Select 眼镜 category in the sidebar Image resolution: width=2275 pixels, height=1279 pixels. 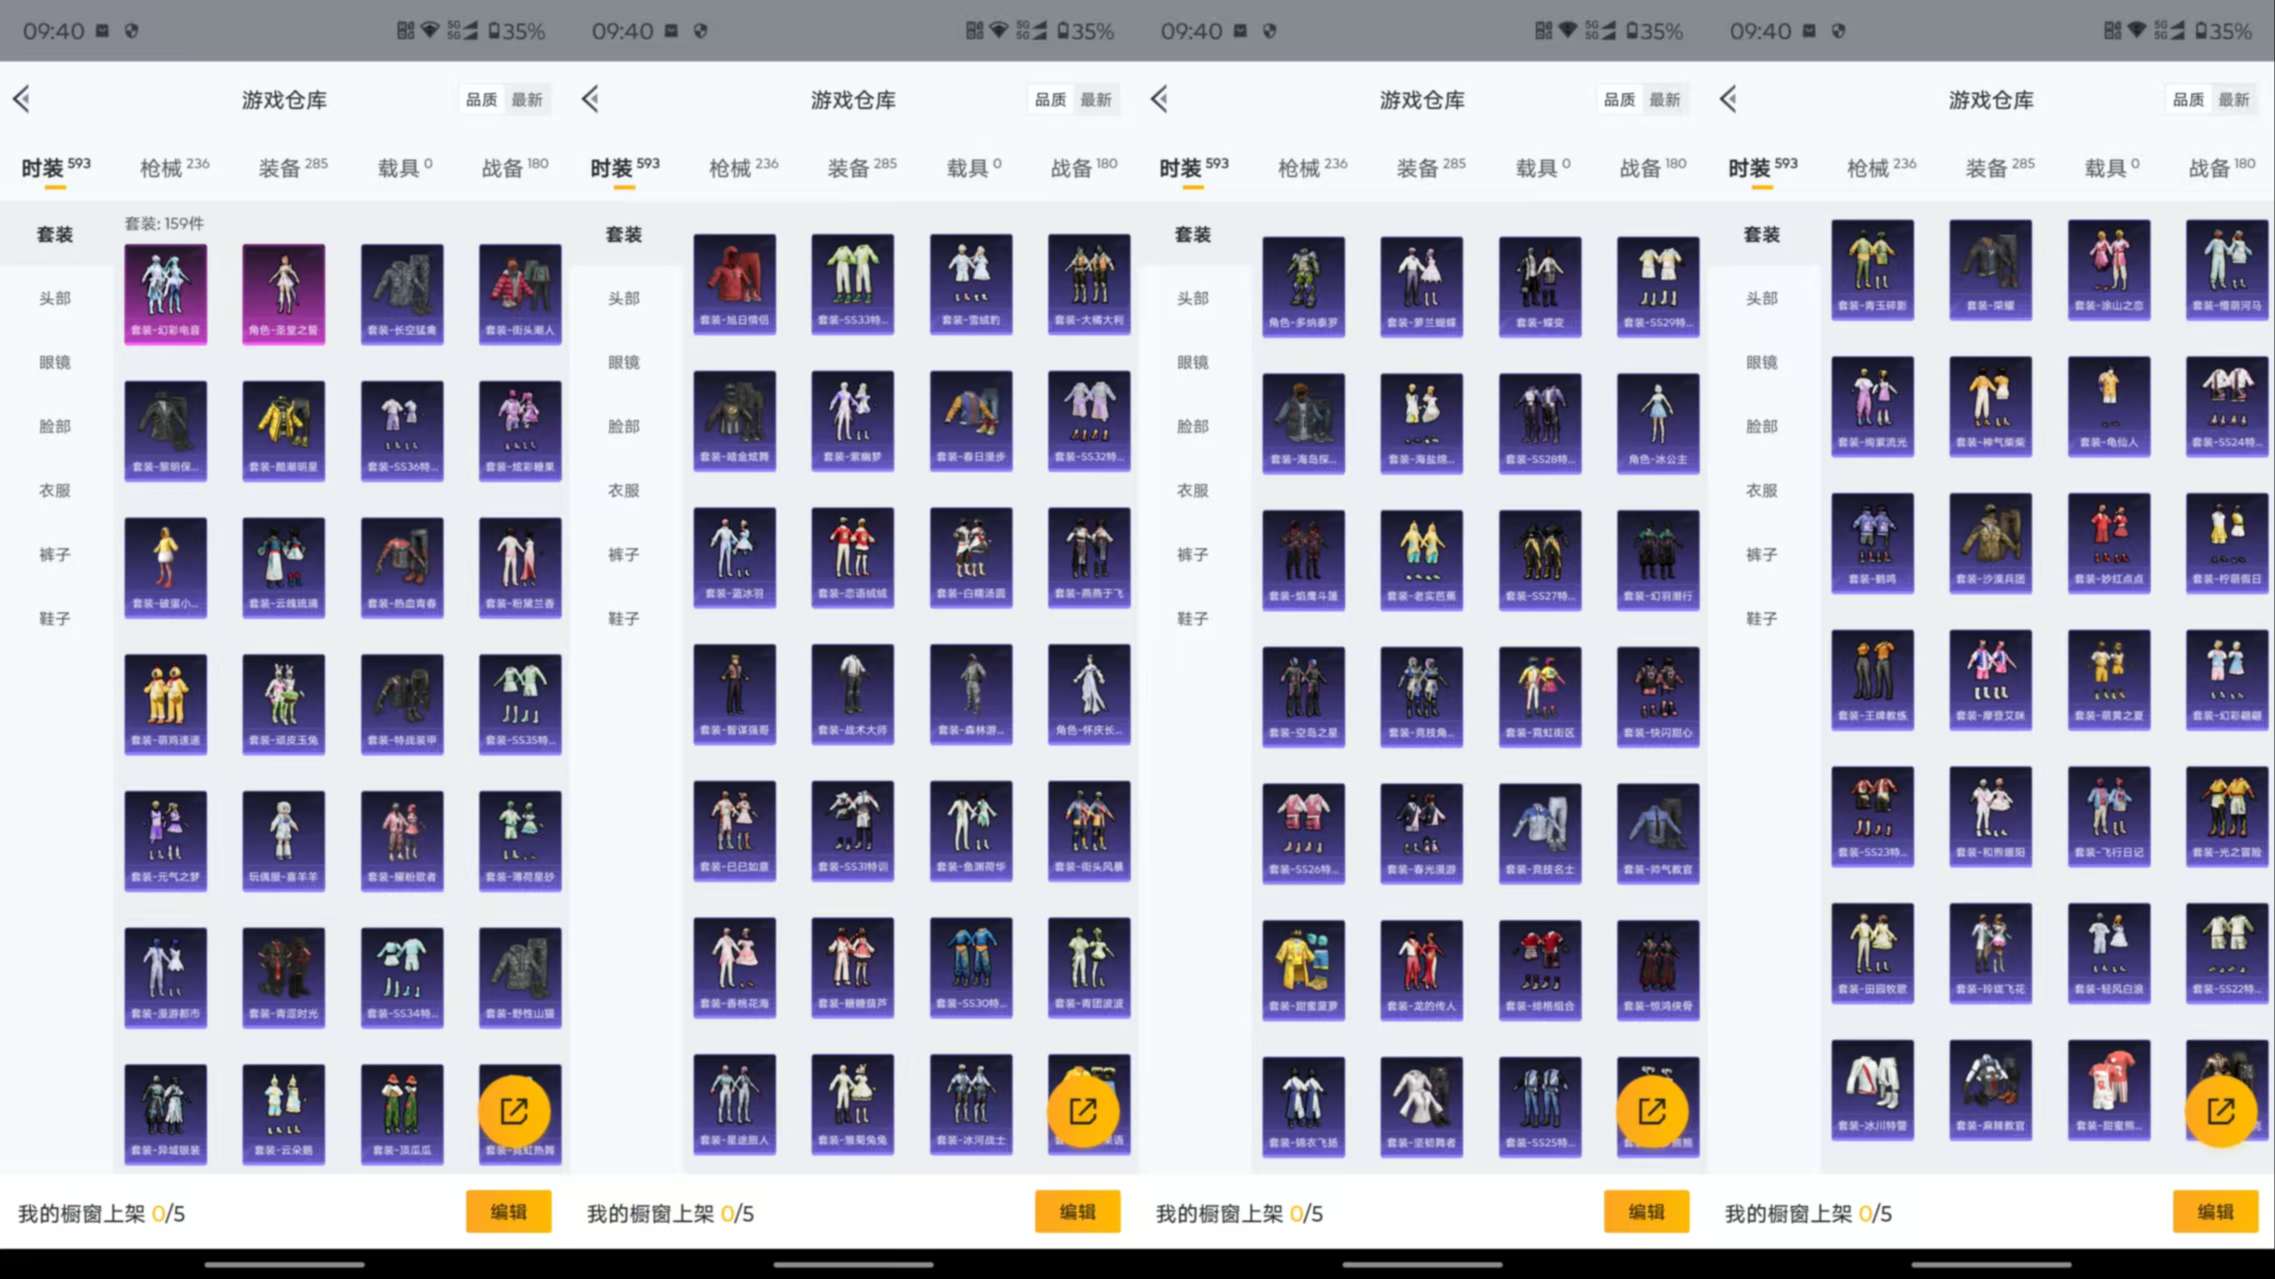55,361
